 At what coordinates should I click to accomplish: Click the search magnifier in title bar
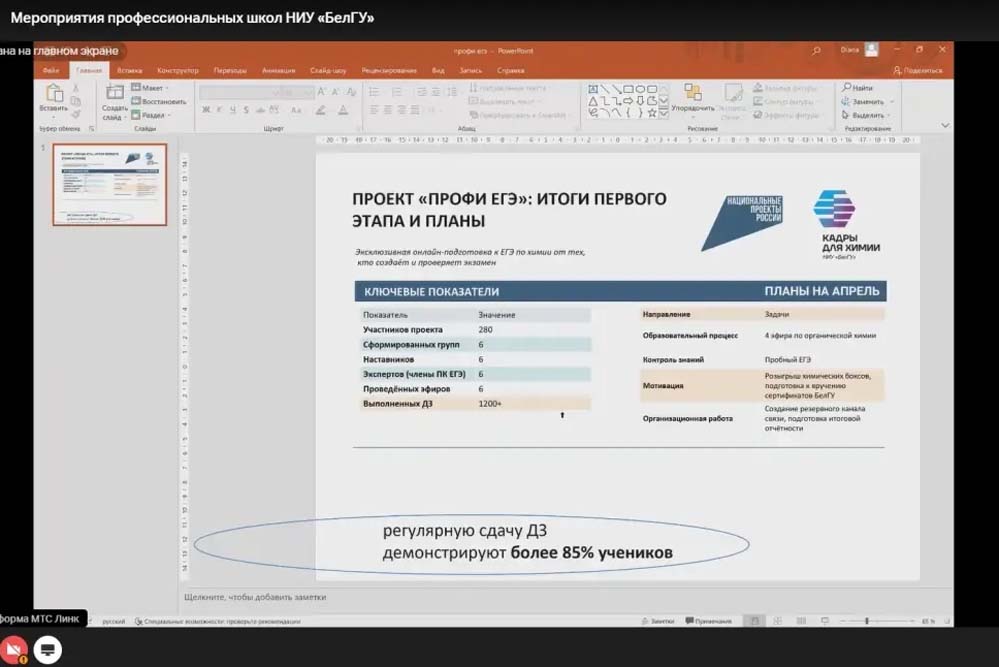click(817, 50)
